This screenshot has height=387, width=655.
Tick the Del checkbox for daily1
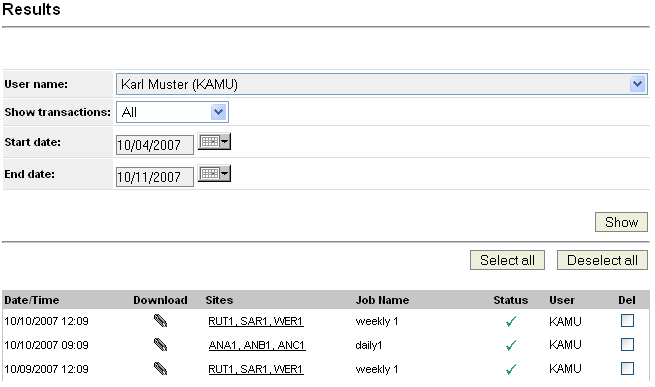627,344
